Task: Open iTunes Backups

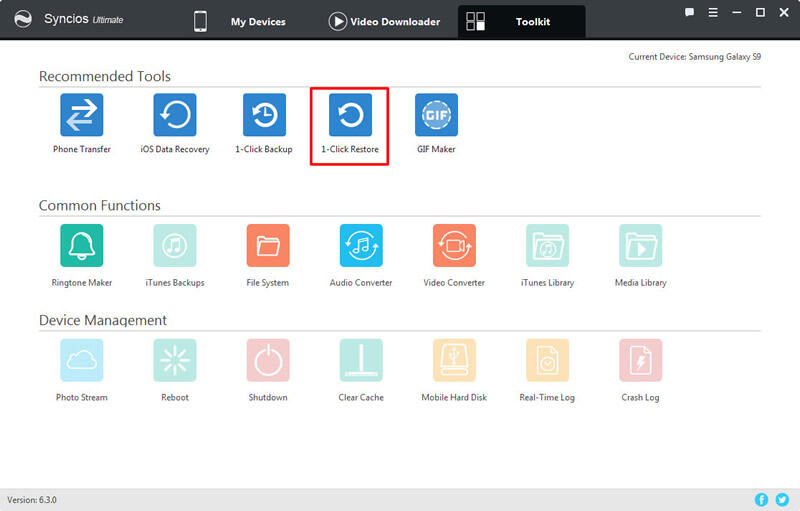Action: pyautogui.click(x=175, y=245)
